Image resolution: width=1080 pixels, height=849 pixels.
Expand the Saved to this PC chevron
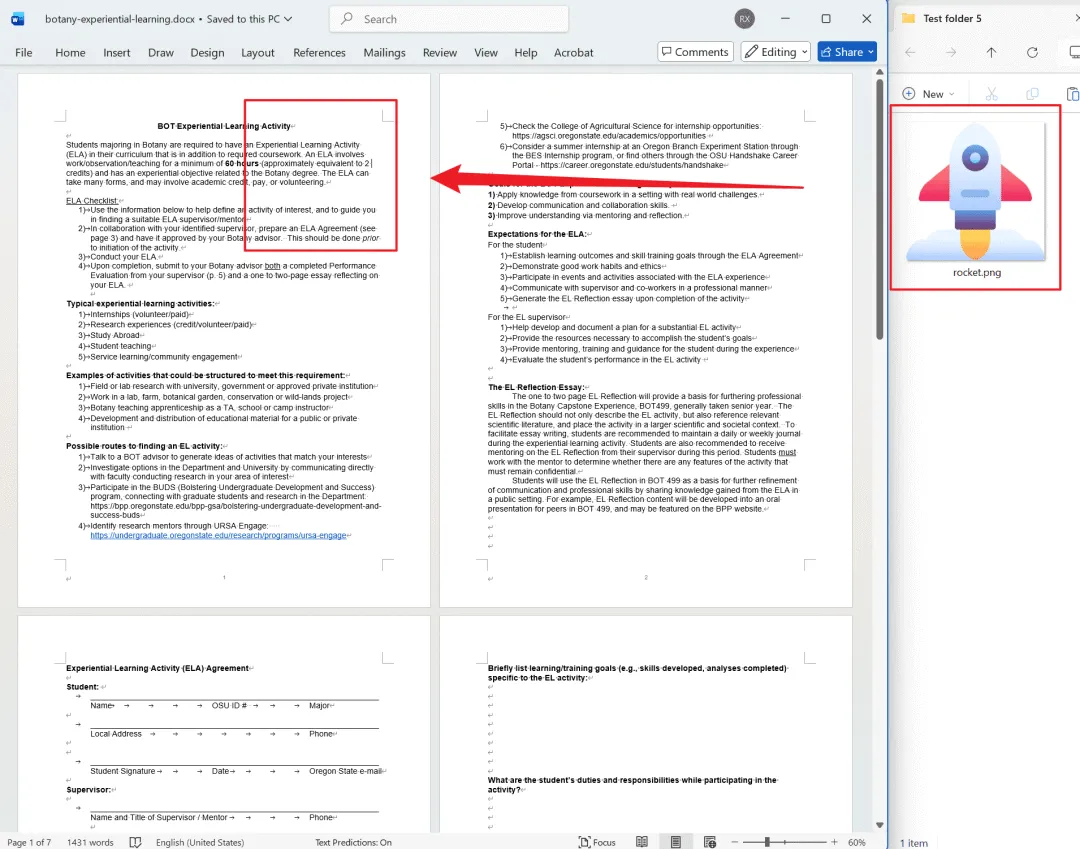click(288, 19)
